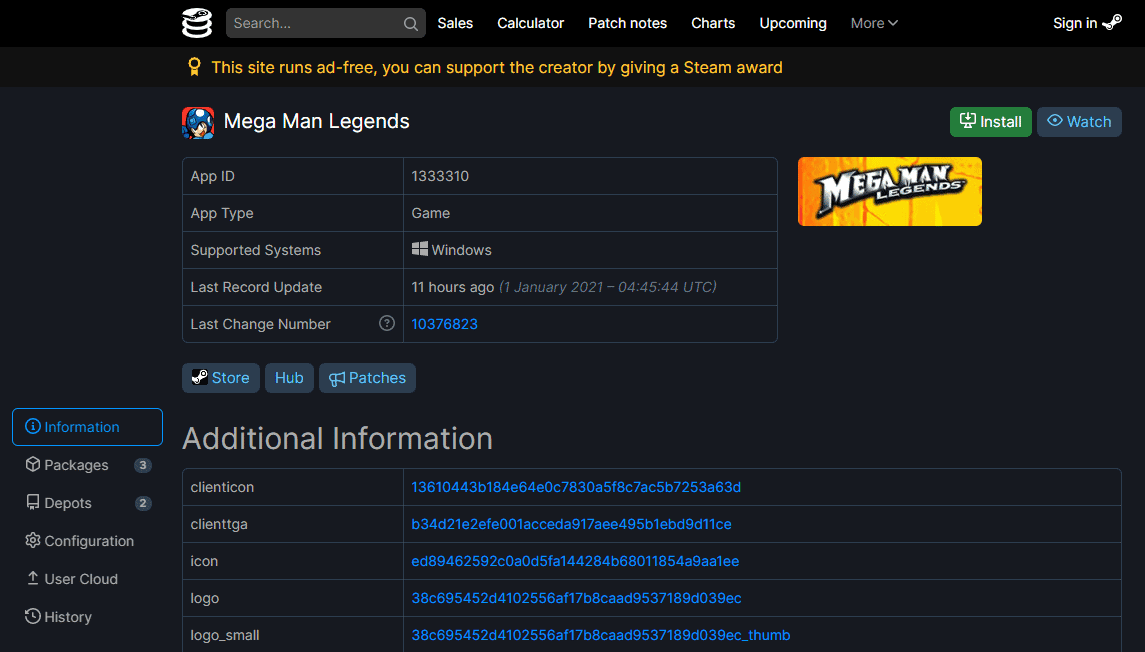Click the App ID value 1333310
Viewport: 1145px width, 652px height.
[440, 176]
